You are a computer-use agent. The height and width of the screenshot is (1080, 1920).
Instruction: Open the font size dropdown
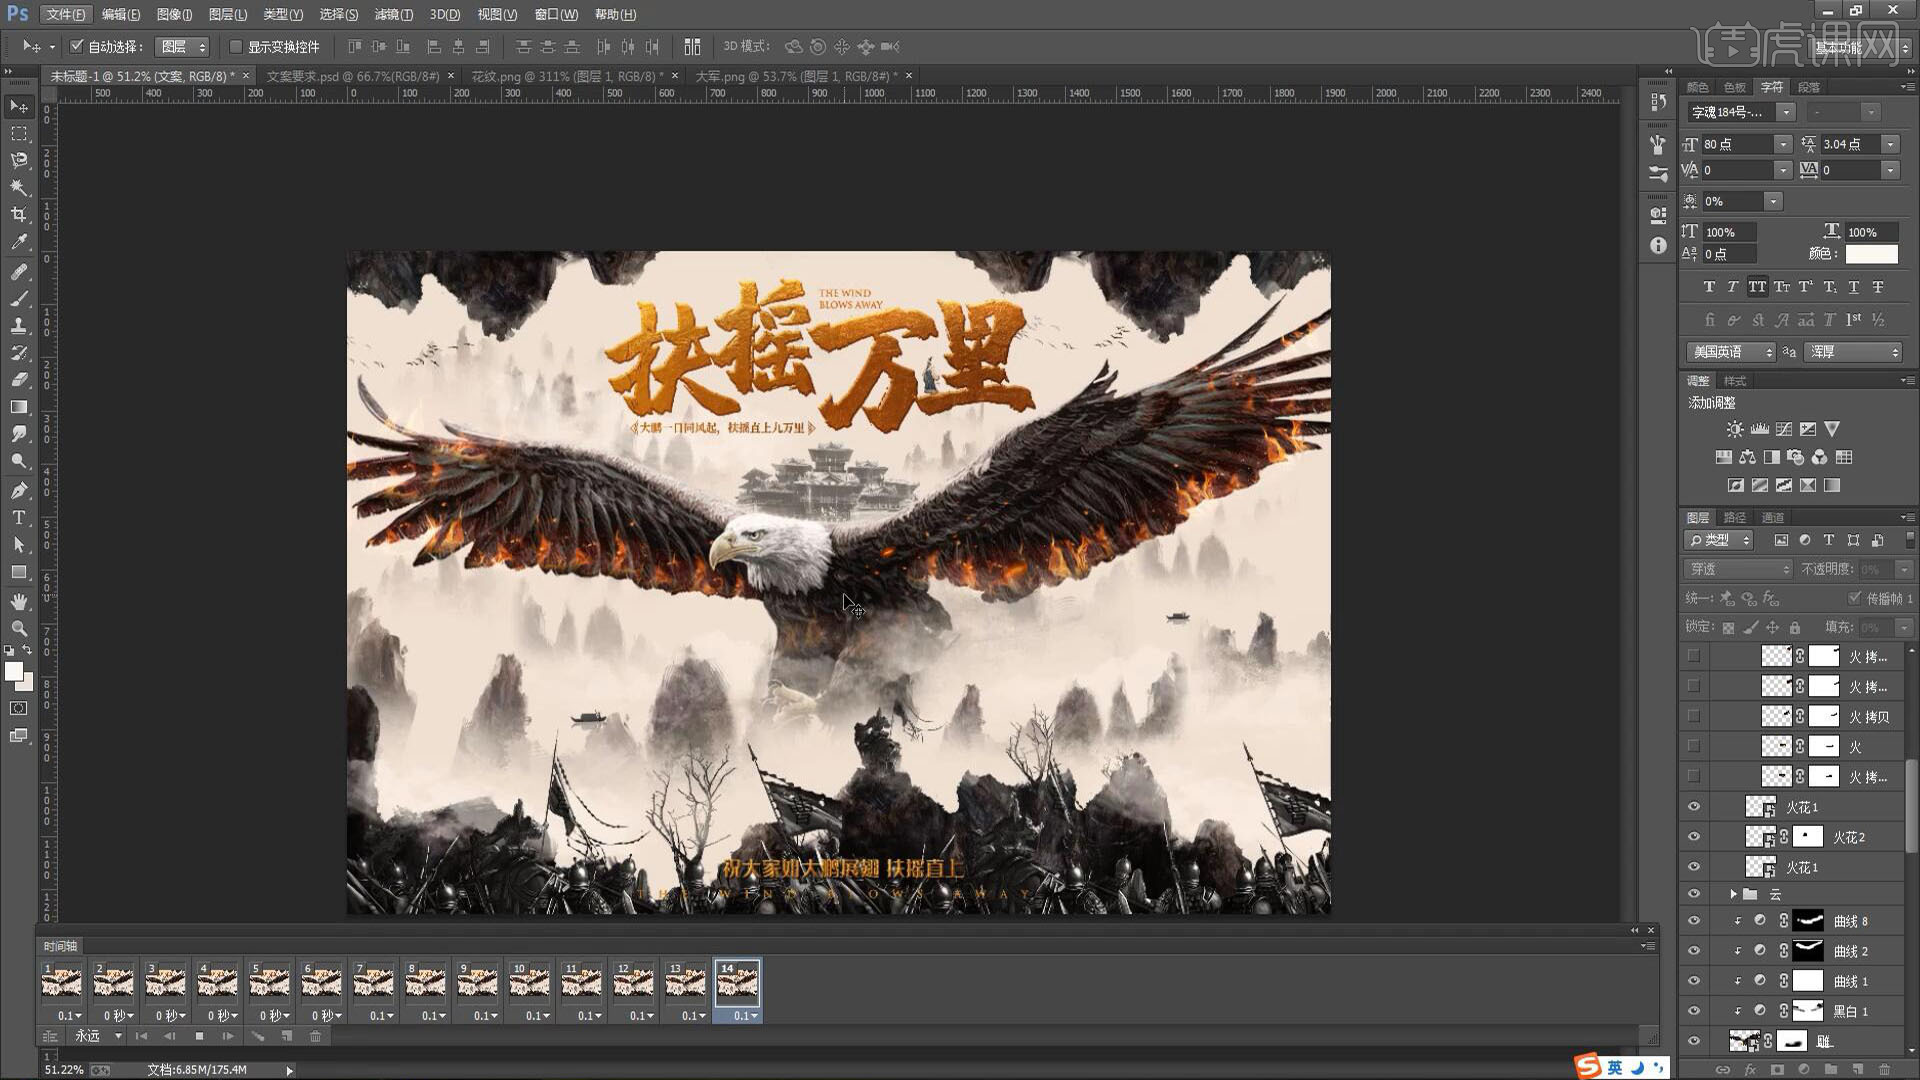(1783, 144)
